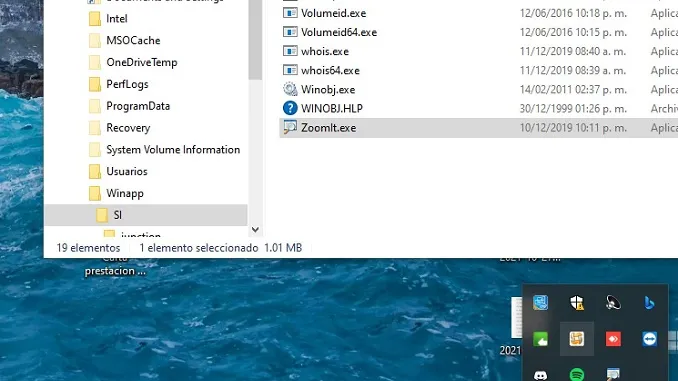The height and width of the screenshot is (381, 678).
Task: Click Volumeid.exe date 12/06/2016 10:18 p. m.
Action: pyautogui.click(x=573, y=13)
